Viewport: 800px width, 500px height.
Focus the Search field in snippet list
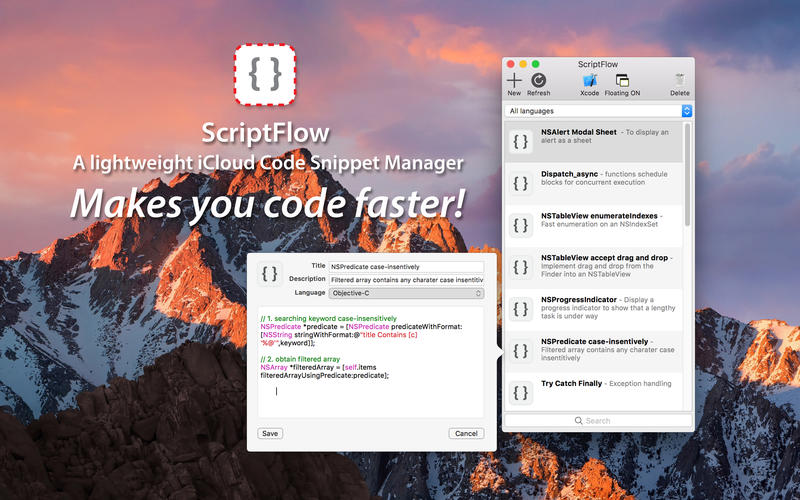[598, 421]
